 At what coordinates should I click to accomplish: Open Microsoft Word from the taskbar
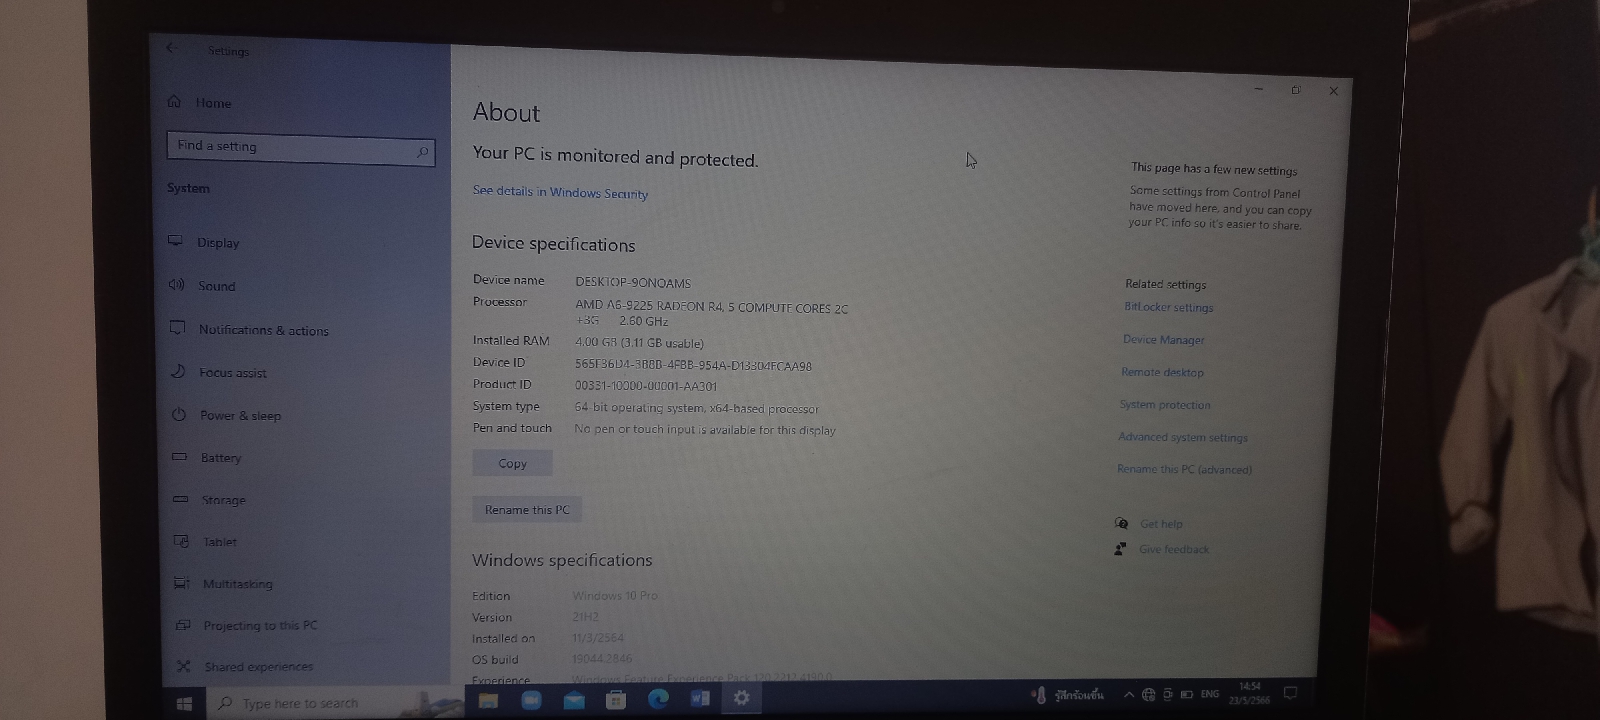[699, 698]
